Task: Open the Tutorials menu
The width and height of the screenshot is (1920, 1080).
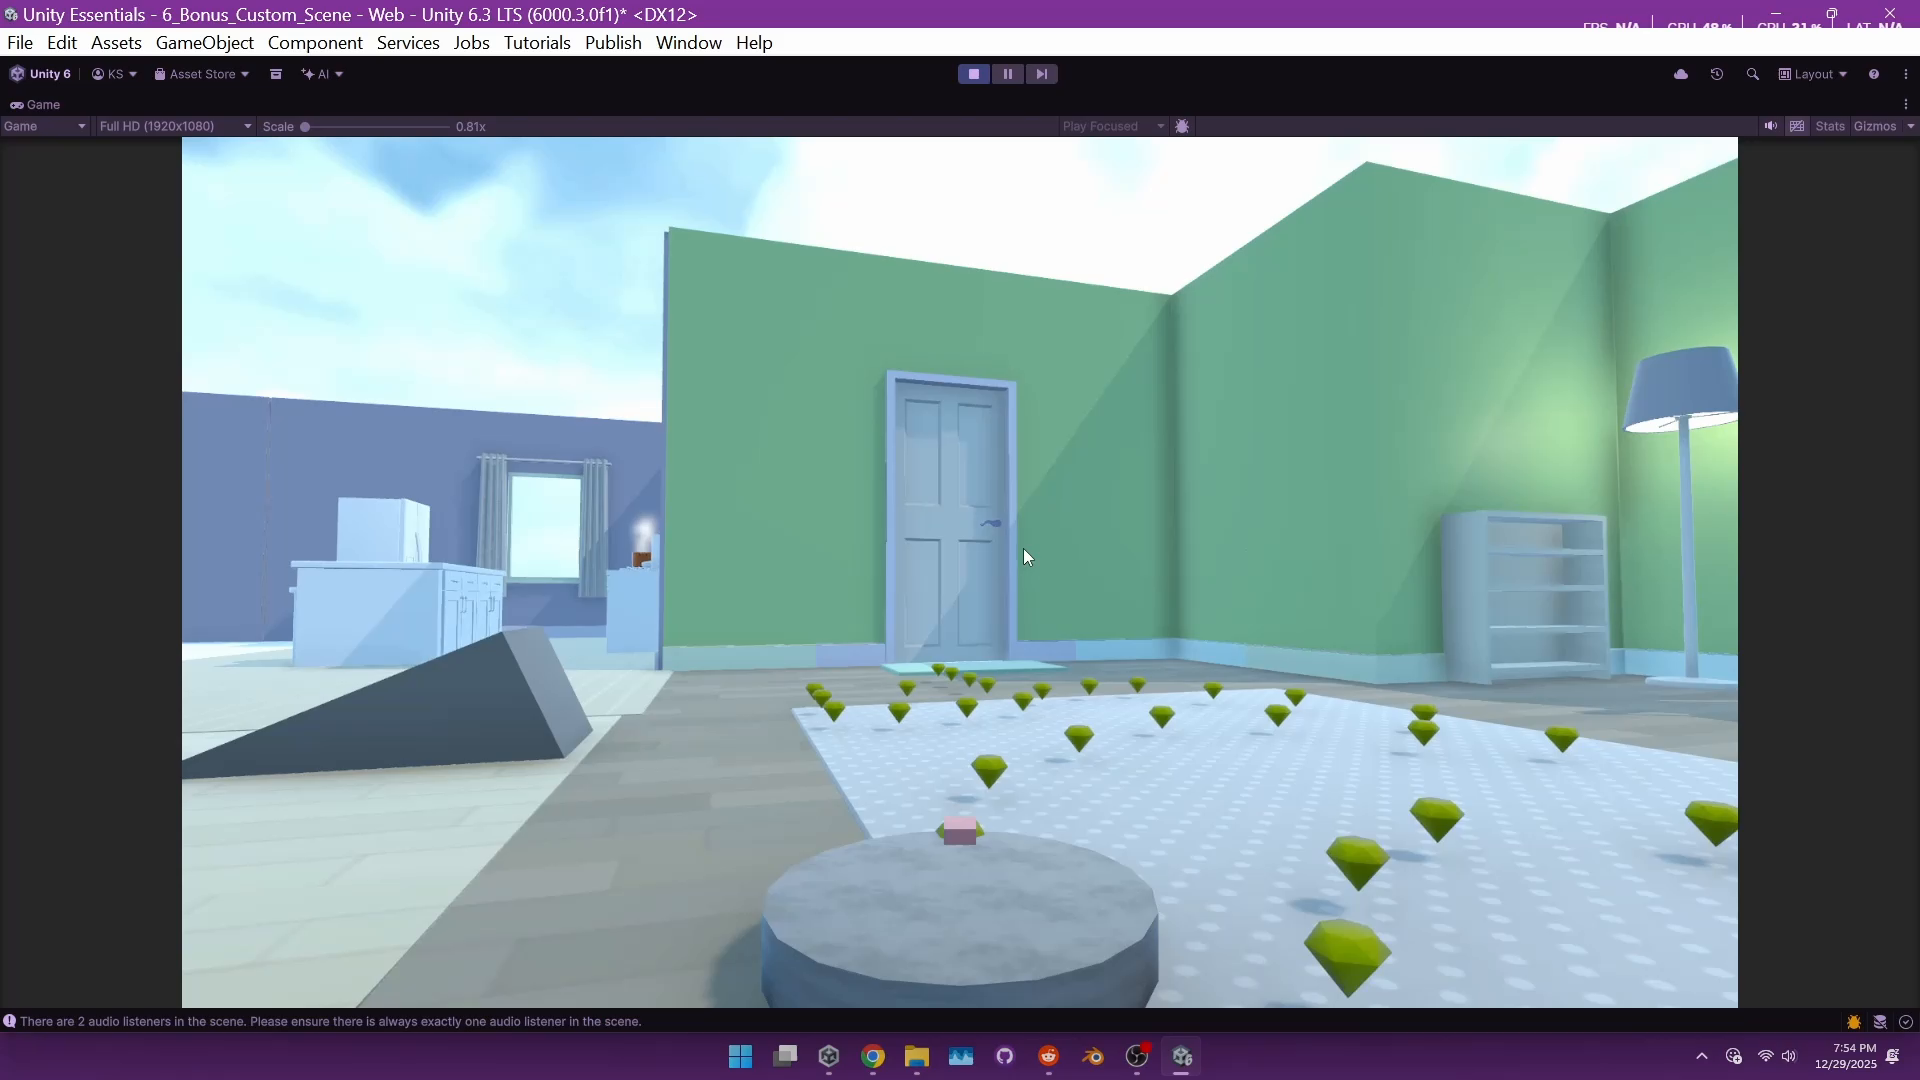Action: [537, 43]
